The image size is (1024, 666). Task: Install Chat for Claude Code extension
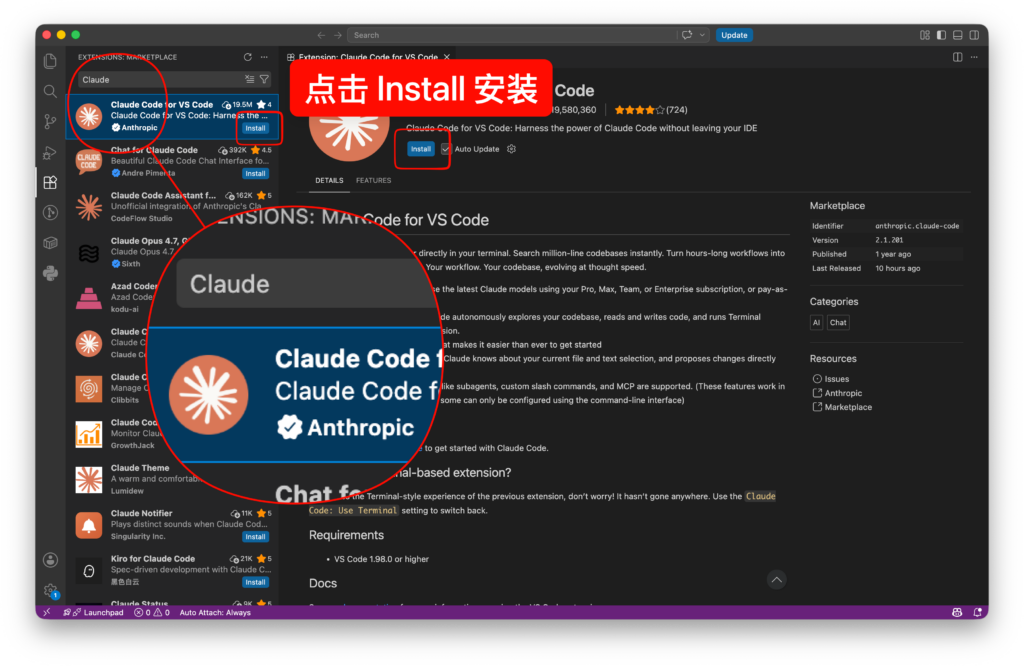pyautogui.click(x=255, y=174)
